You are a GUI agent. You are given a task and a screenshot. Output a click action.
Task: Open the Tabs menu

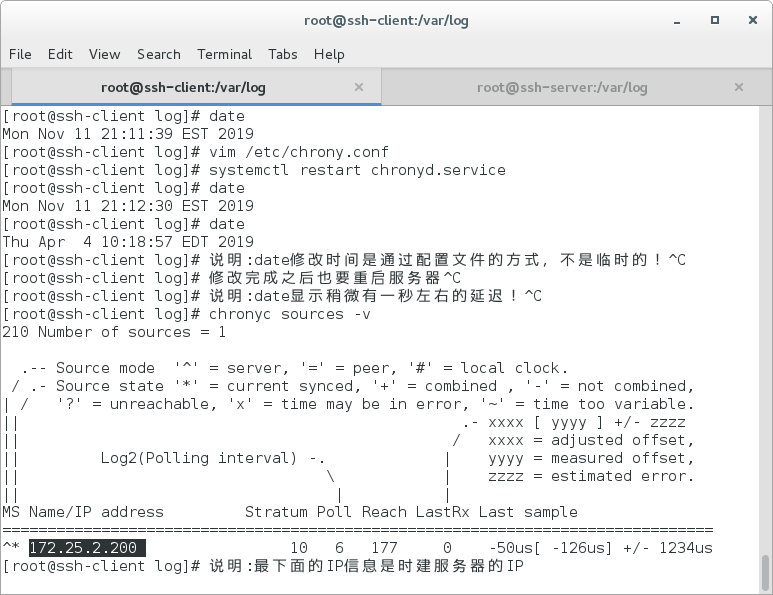click(x=282, y=54)
